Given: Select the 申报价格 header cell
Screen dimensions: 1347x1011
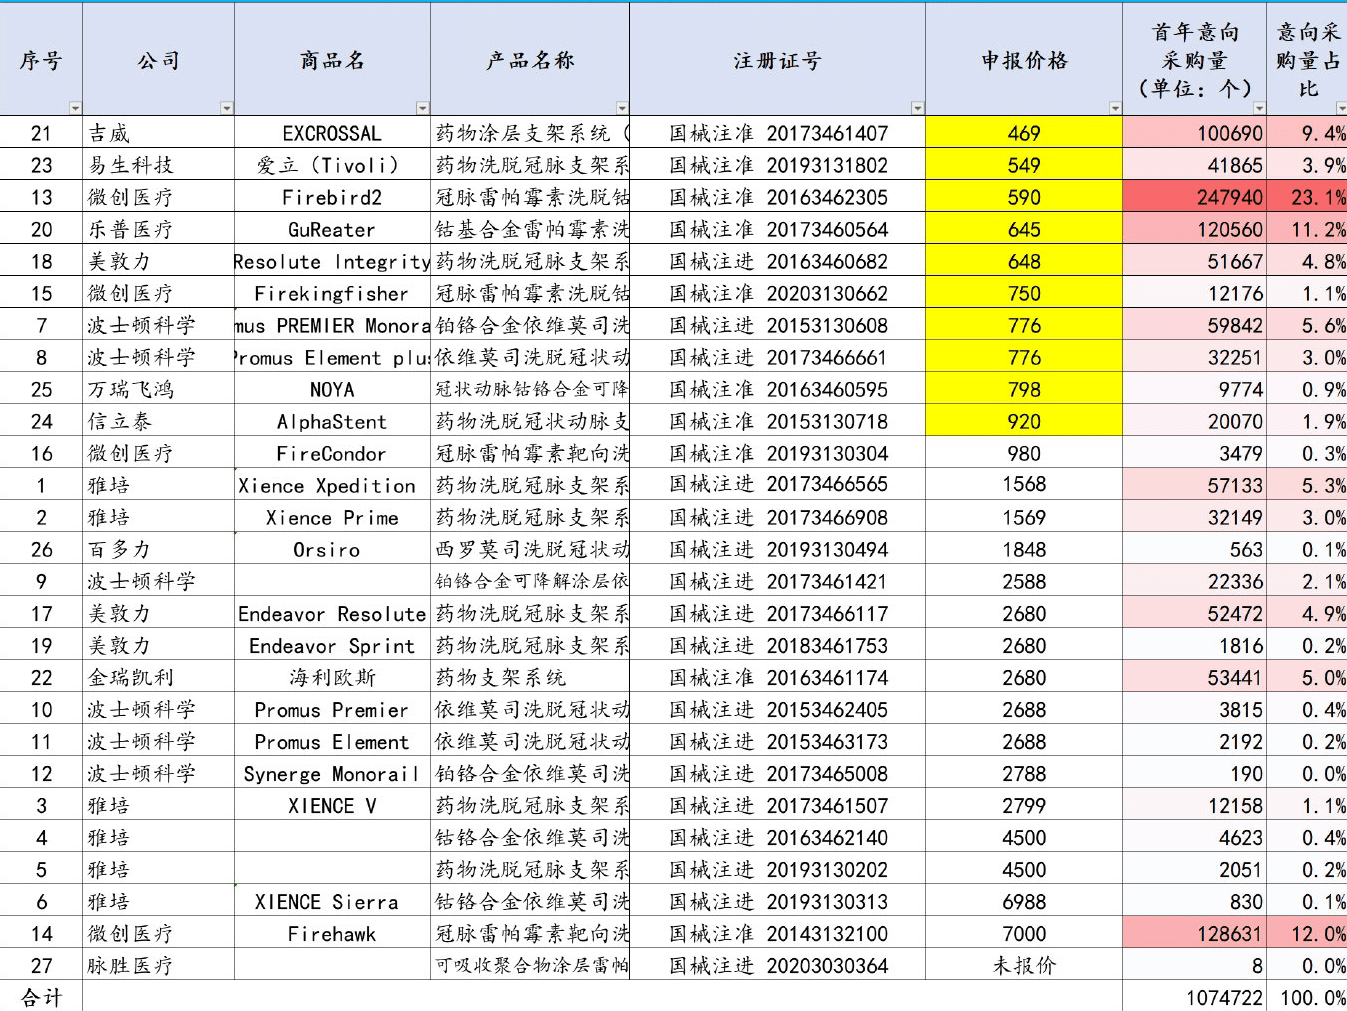Looking at the screenshot, I should pyautogui.click(x=1024, y=60).
